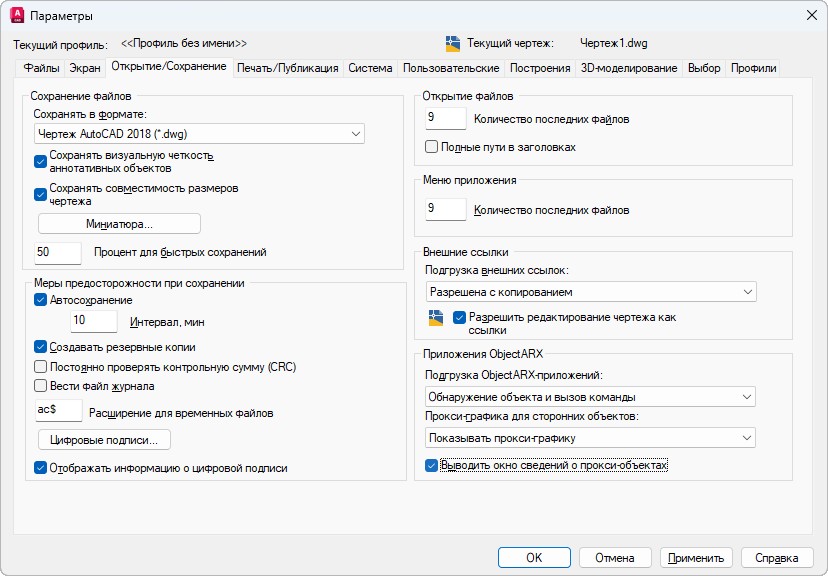Enable Вести файл журнала option
828x576 pixels.
(x=41, y=385)
